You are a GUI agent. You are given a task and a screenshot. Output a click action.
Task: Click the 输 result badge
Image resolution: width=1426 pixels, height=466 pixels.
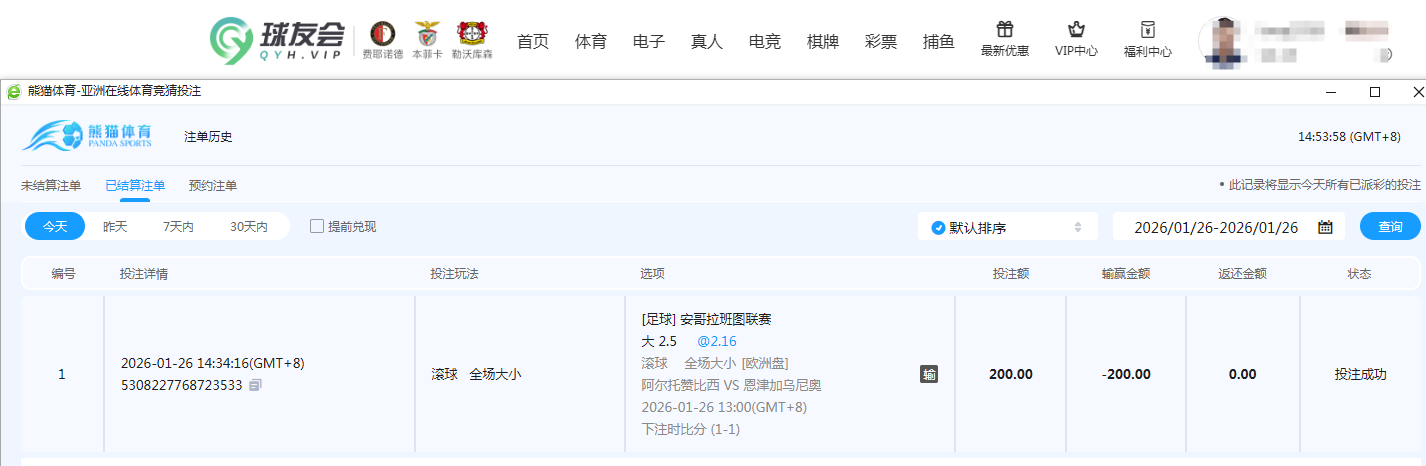click(929, 375)
